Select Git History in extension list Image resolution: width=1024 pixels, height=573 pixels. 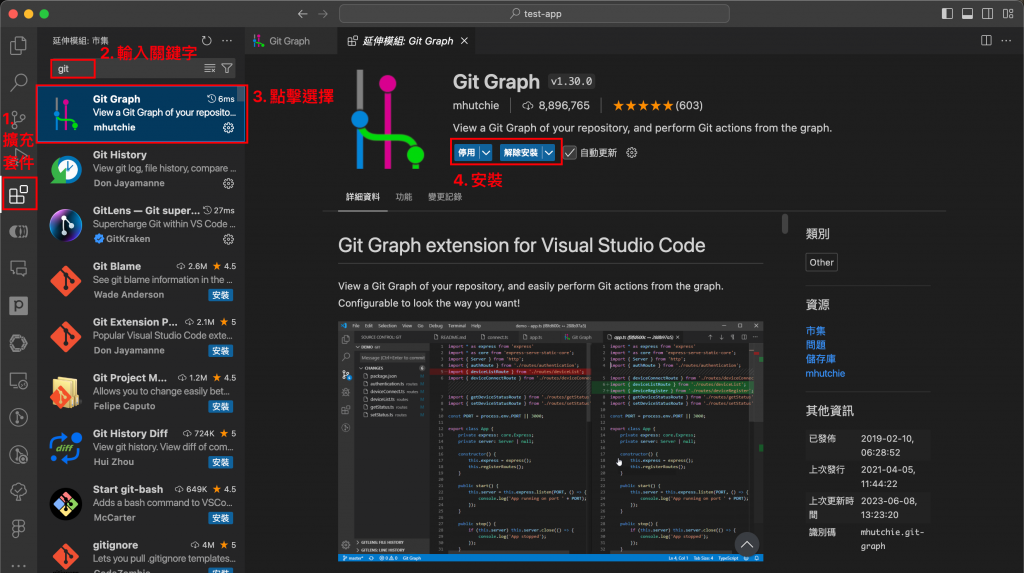tap(141, 169)
